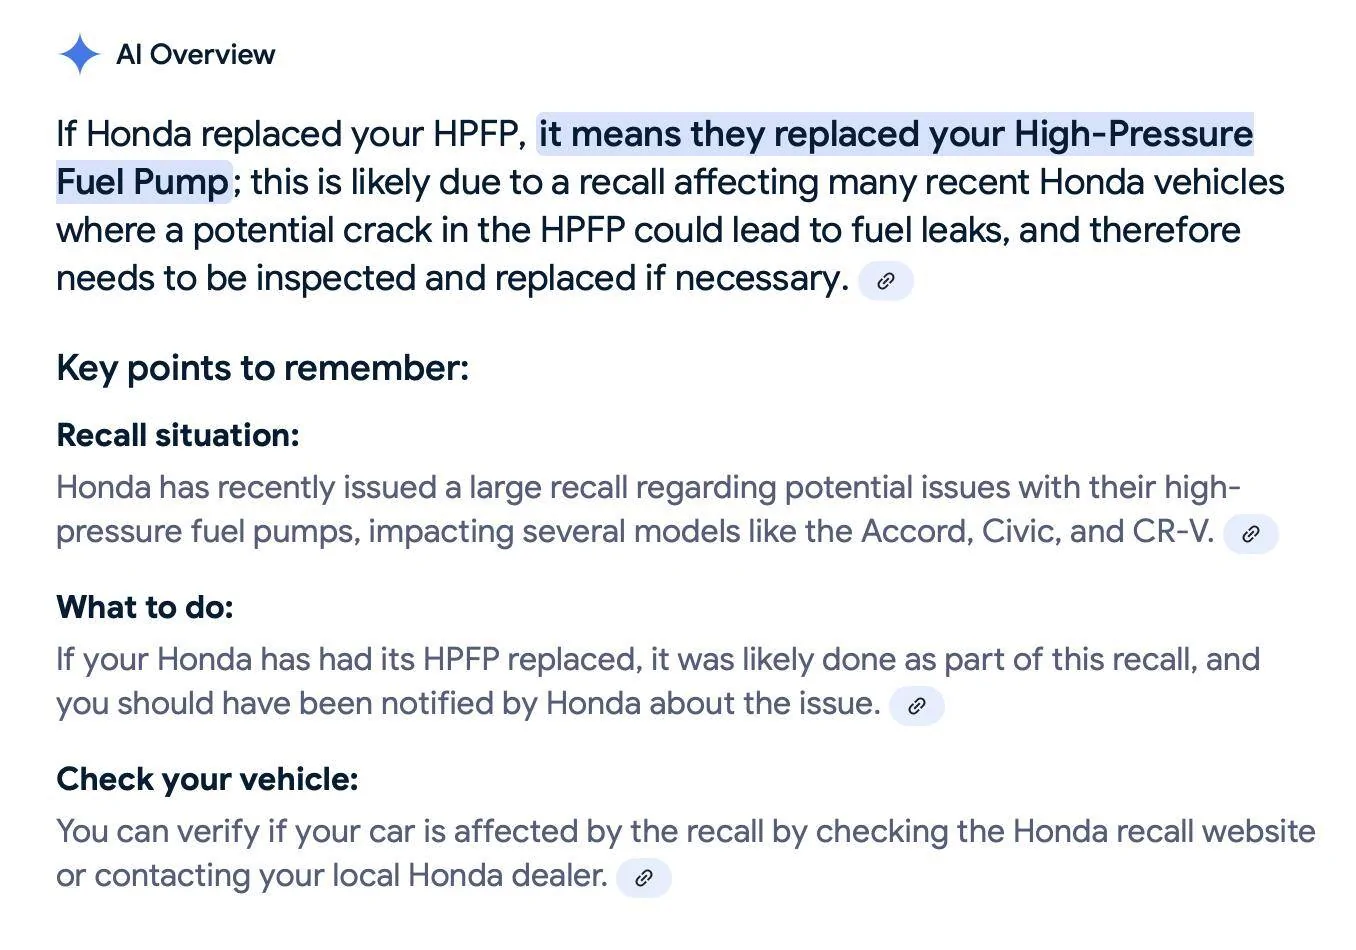Select the "What to do:" heading
This screenshot has height=950, width=1356.
tap(145, 607)
